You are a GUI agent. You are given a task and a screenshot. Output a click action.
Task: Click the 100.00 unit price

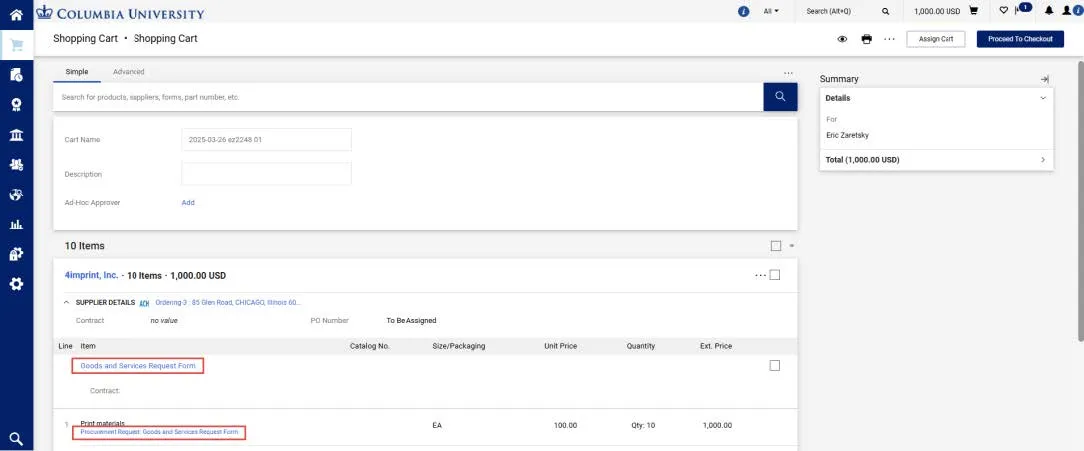(566, 425)
